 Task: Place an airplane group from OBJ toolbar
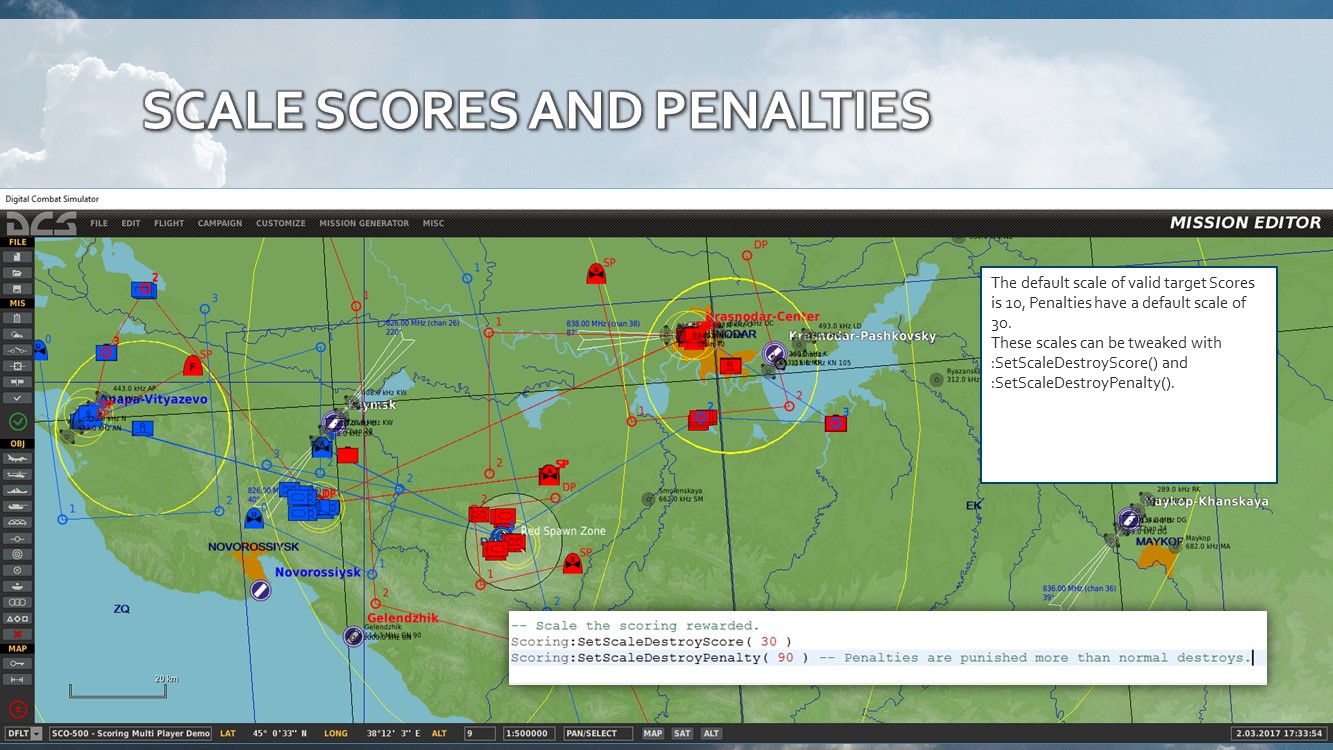coord(17,458)
